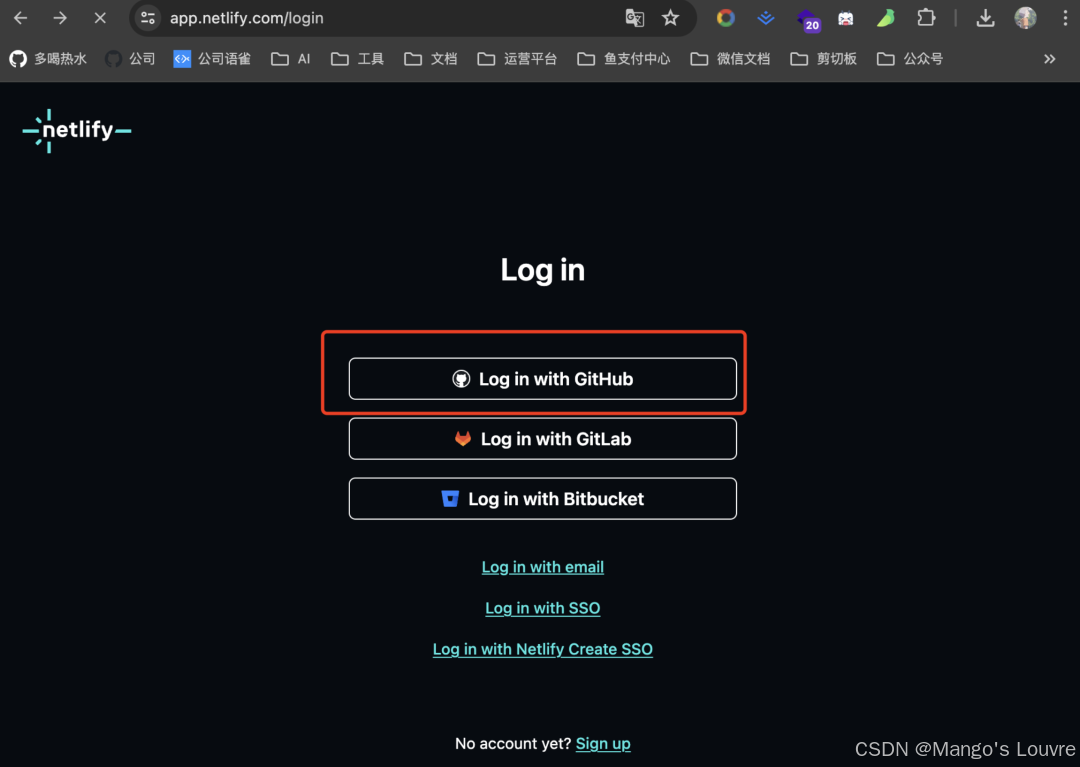The image size is (1080, 767).
Task: Open the 多喝热水 GitHub bookmark
Action: [x=48, y=59]
